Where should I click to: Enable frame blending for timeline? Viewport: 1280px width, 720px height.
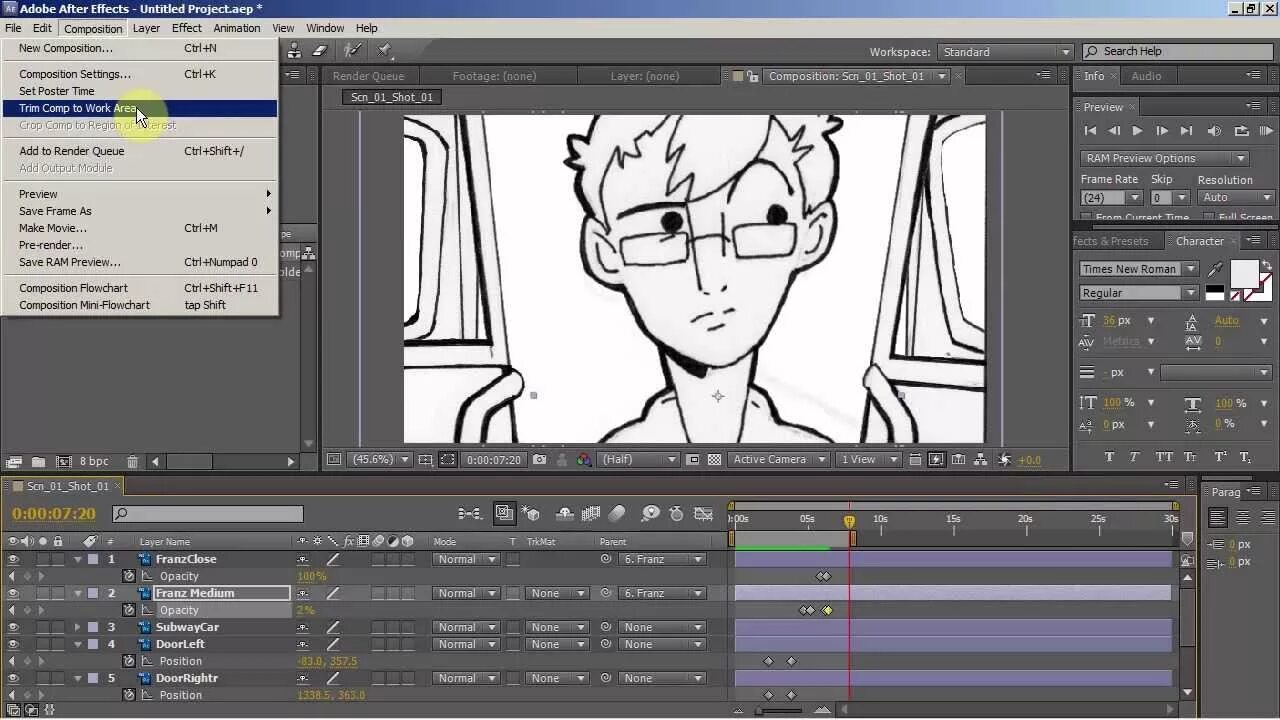[x=592, y=514]
